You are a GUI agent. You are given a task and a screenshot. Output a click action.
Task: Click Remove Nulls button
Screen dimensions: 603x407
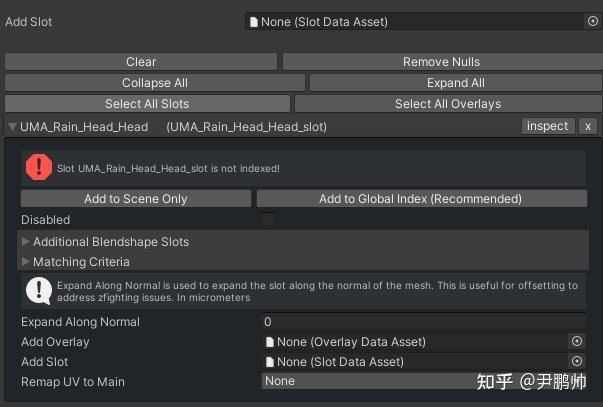[x=440, y=62]
